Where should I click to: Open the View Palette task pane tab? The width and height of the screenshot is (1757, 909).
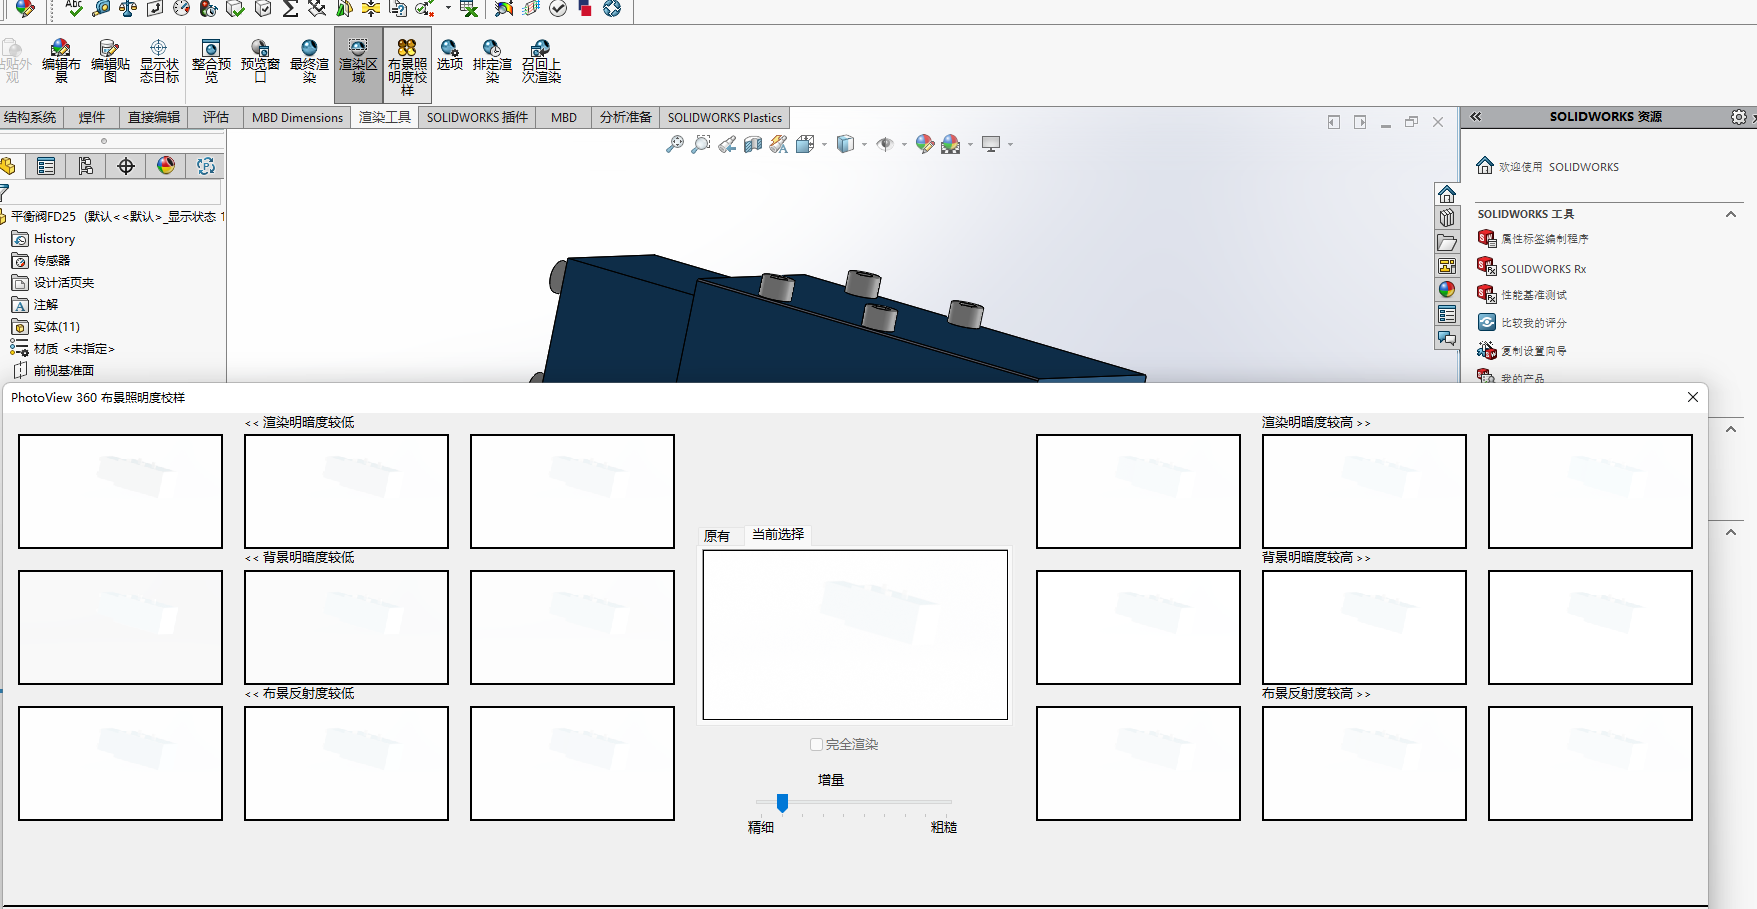point(1447,266)
